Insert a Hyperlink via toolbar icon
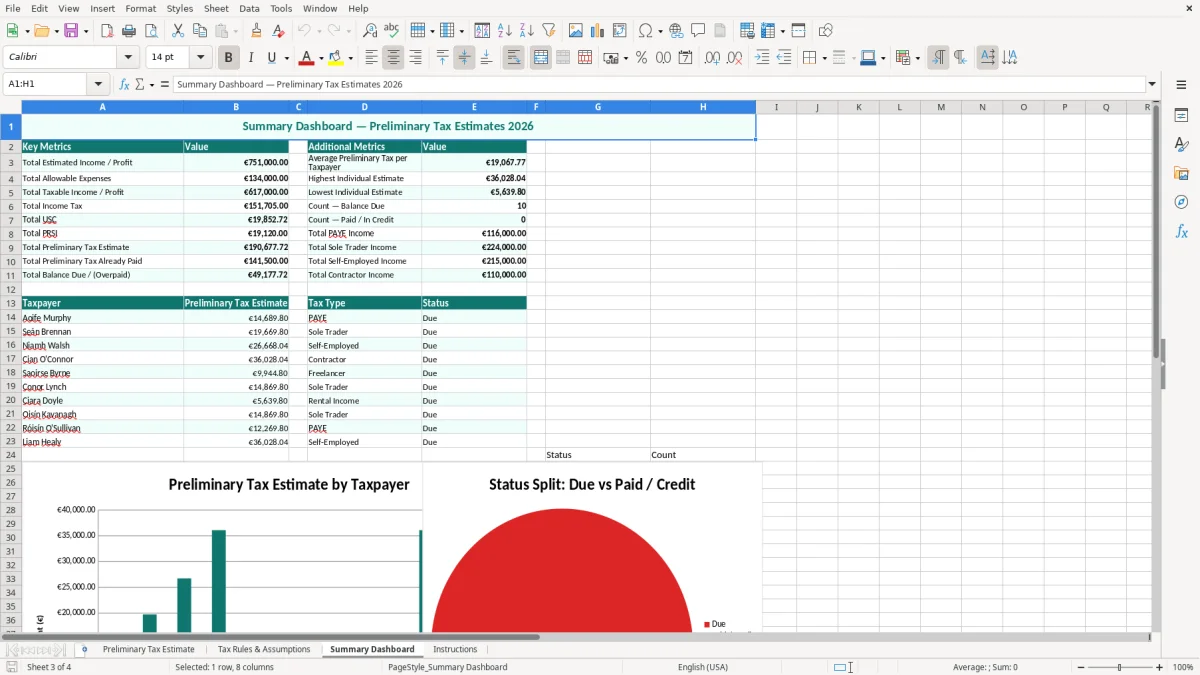Screen dimensions: 1200x675 coord(676,31)
